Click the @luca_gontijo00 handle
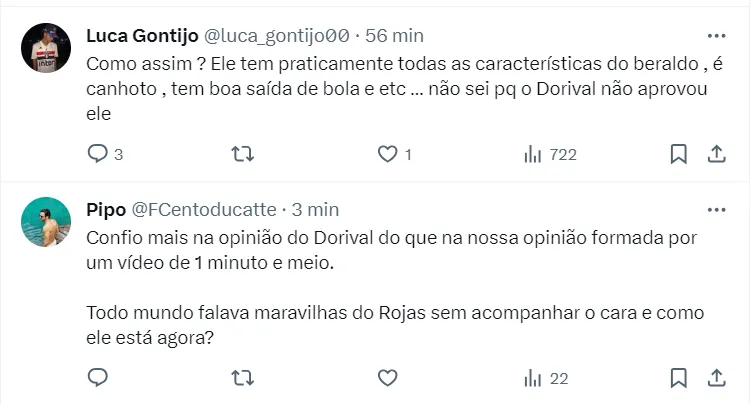This screenshot has width=752, height=404. [277, 36]
